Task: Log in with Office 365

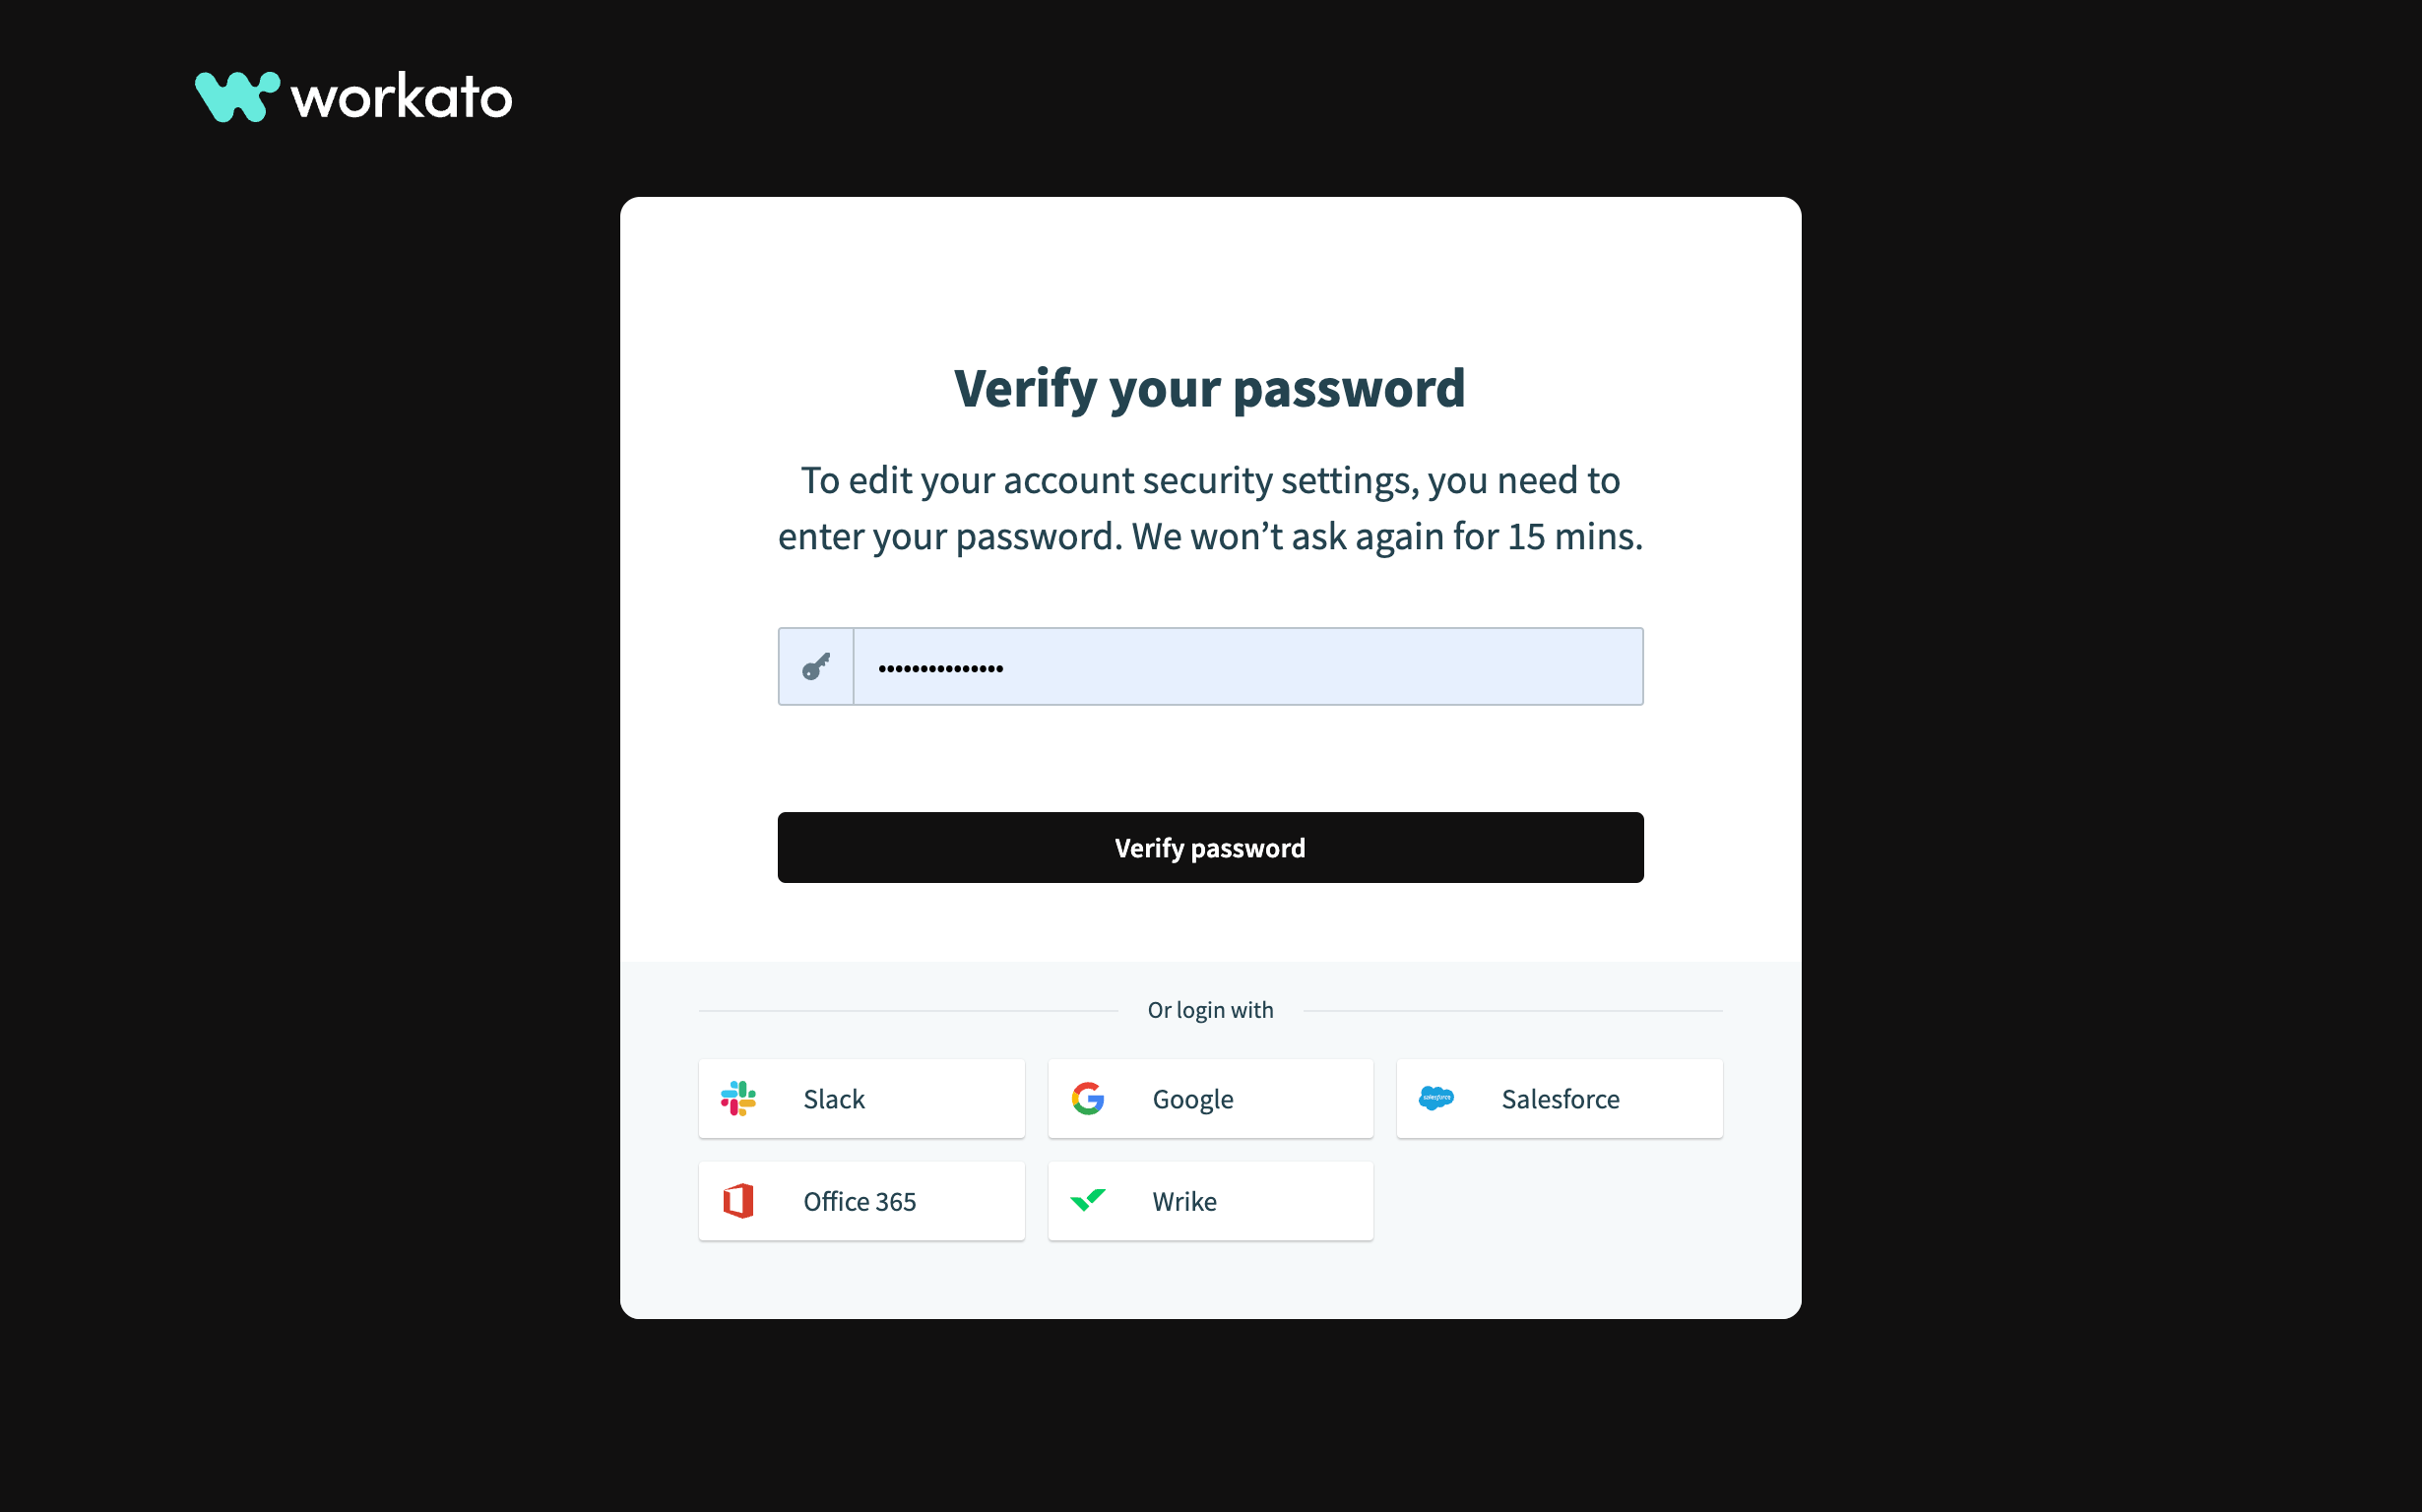Action: [x=861, y=1201]
